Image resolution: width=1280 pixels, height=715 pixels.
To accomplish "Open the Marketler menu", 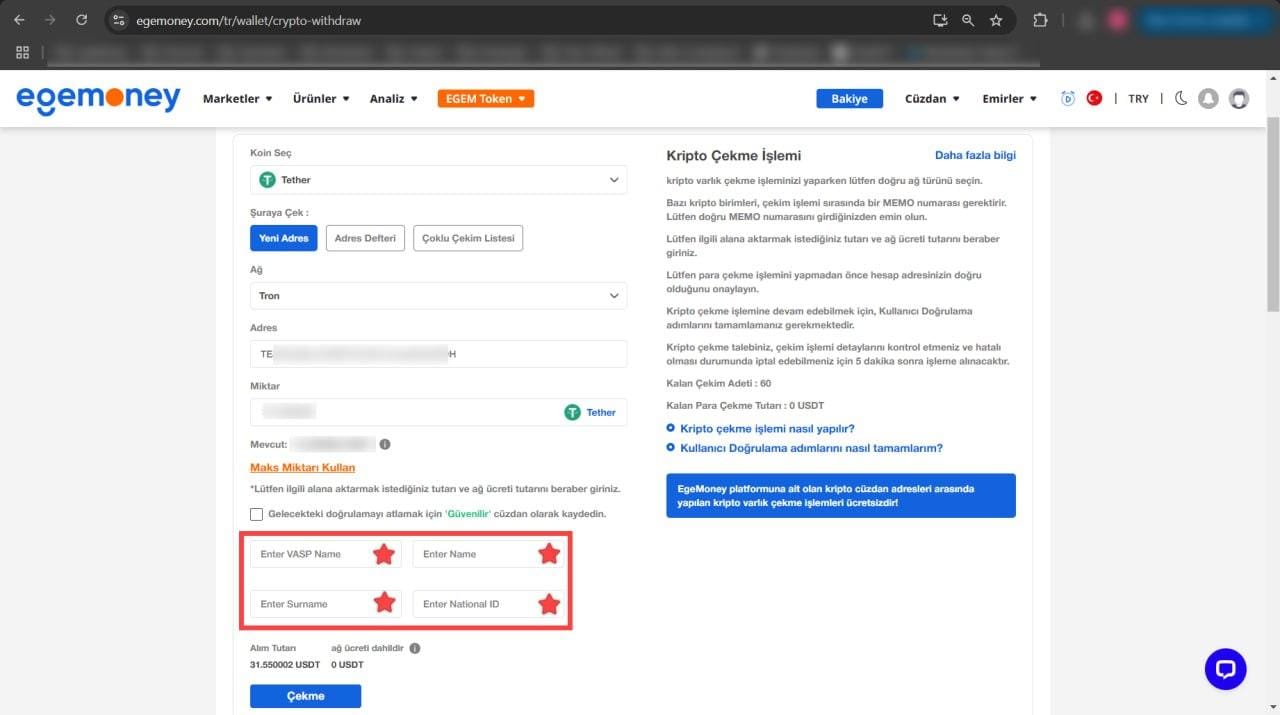I will click(x=238, y=98).
